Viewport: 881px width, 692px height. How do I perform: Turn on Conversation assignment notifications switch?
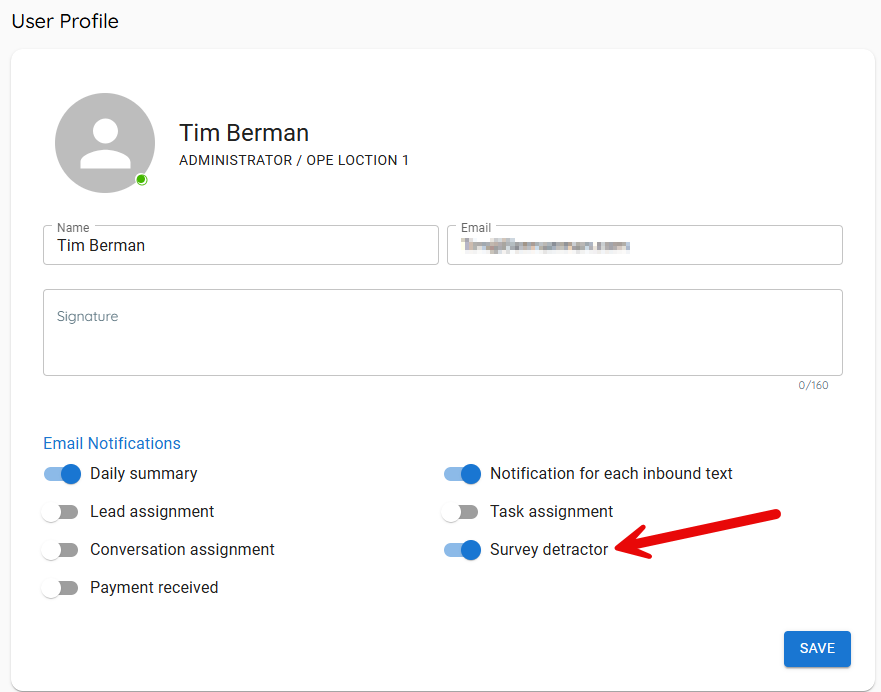(x=60, y=550)
